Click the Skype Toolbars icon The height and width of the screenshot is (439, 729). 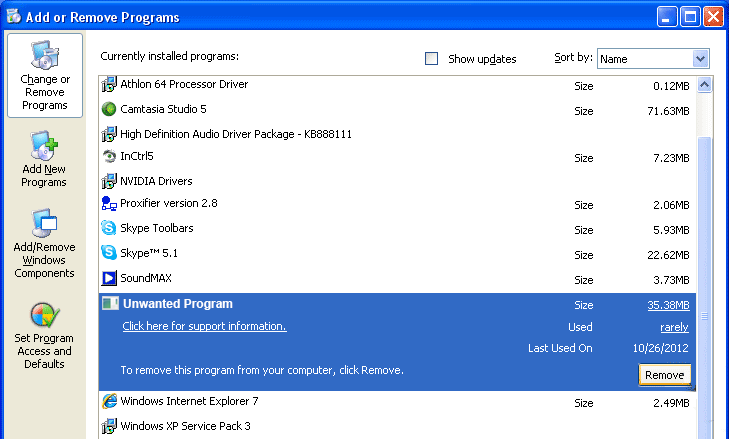coord(109,228)
